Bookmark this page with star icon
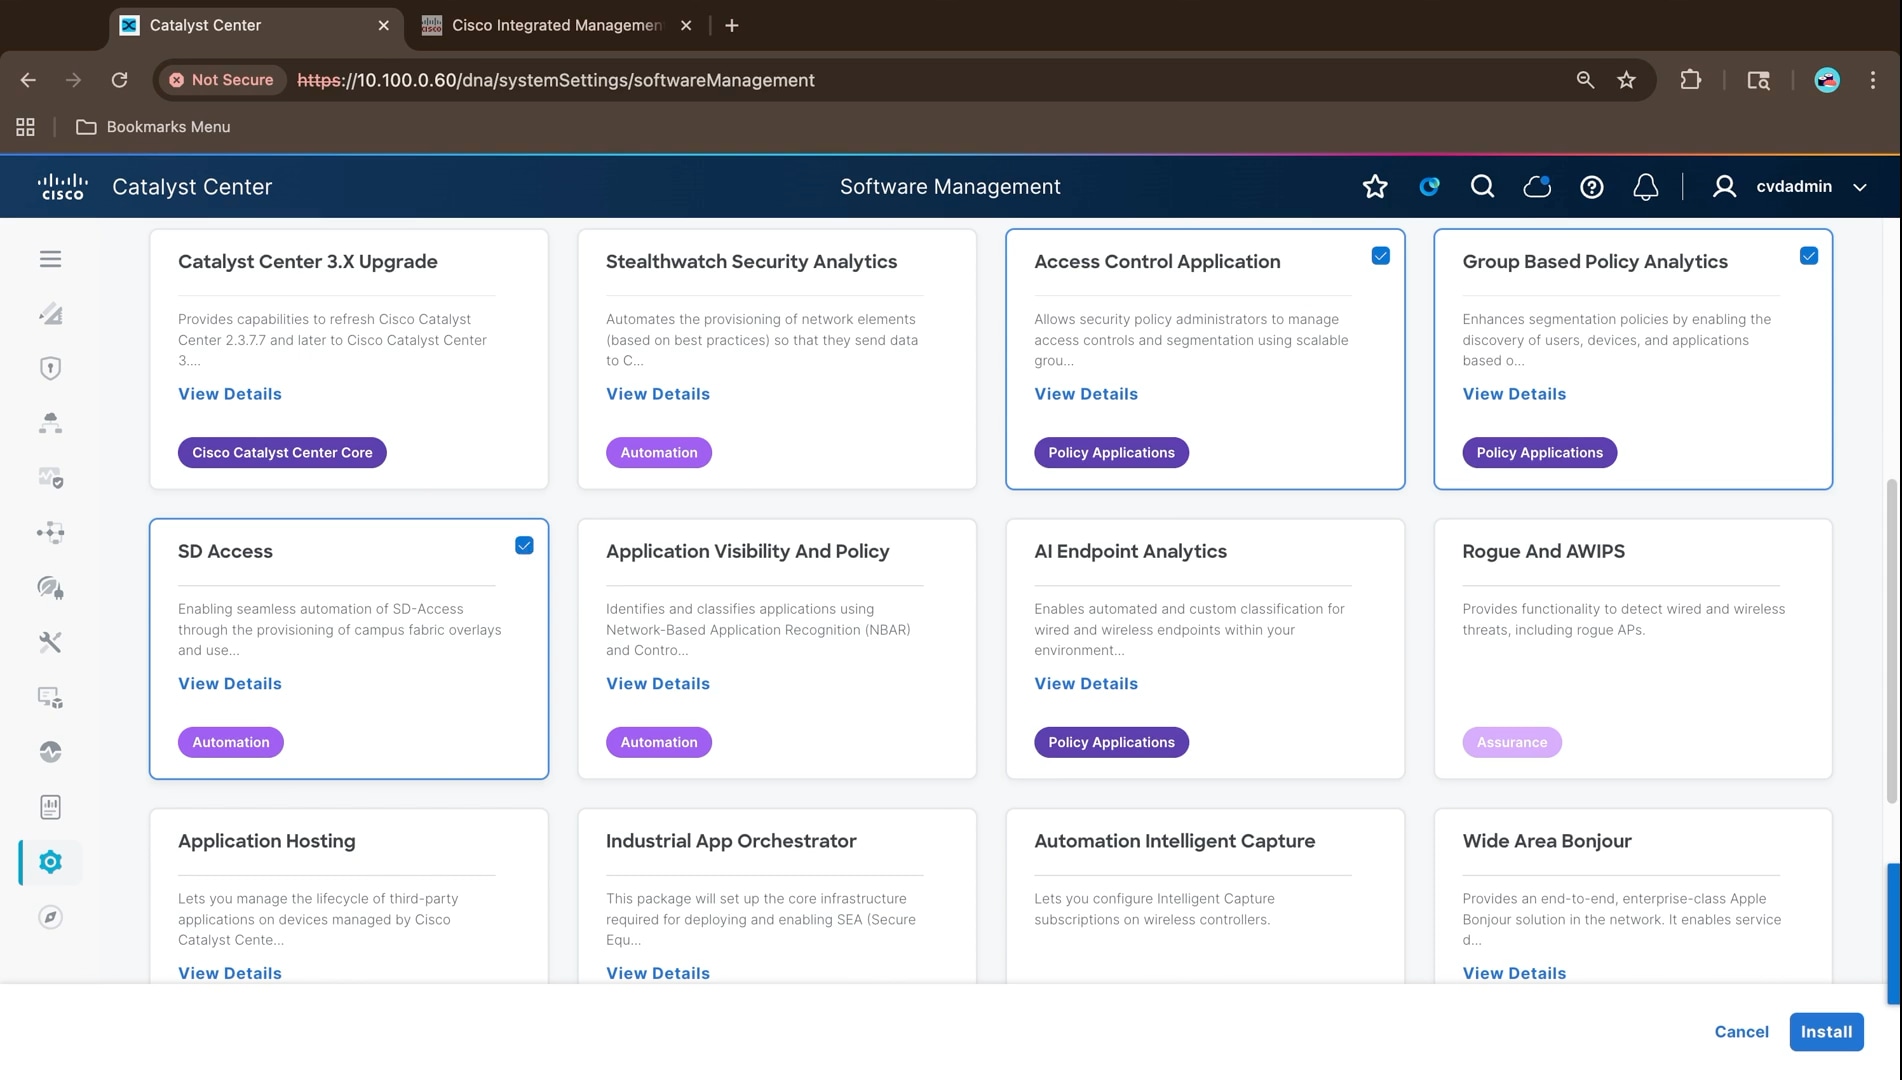Viewport: 1902px width, 1080px height. click(1626, 80)
